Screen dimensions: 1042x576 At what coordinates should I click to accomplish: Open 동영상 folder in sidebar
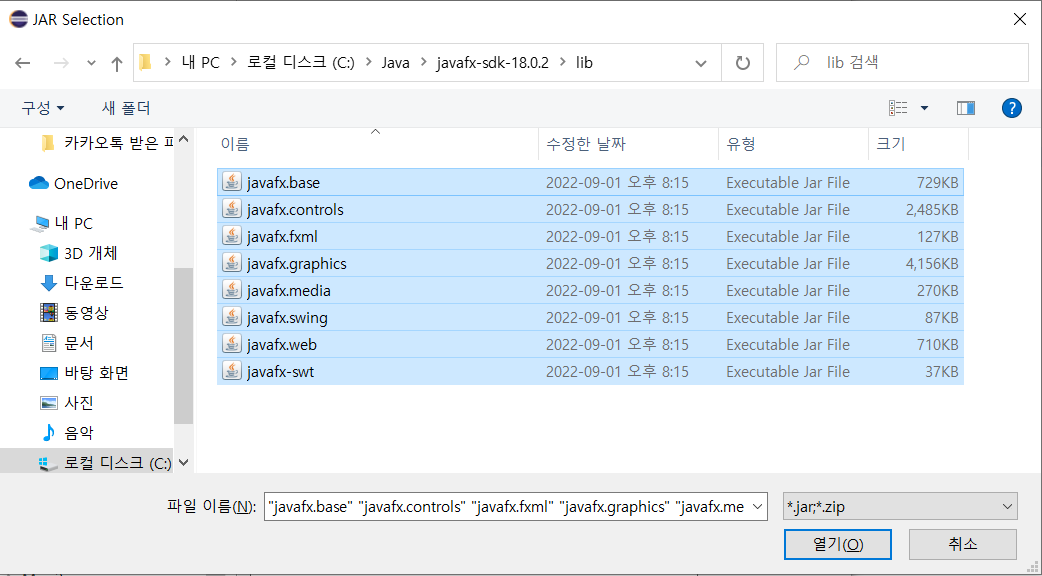click(x=74, y=313)
